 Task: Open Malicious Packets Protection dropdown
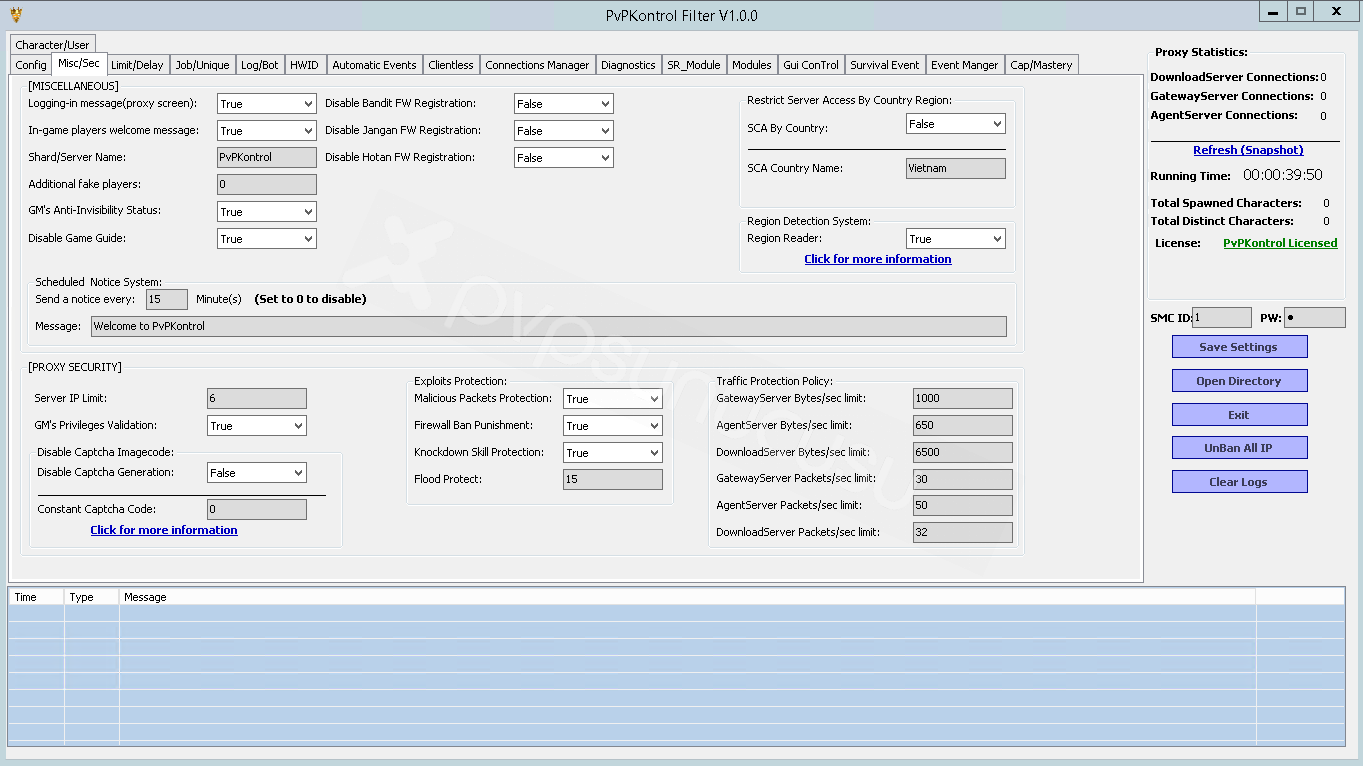click(612, 399)
